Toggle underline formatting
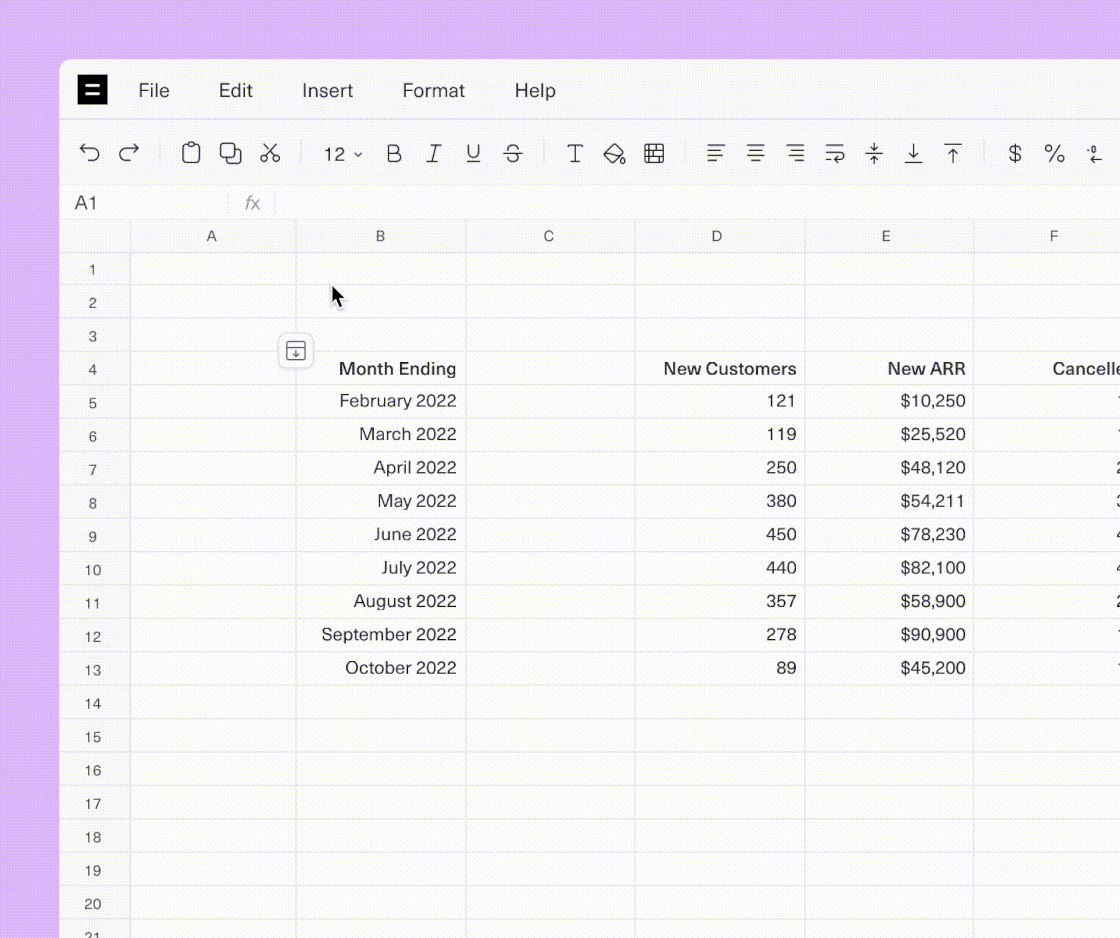This screenshot has width=1120, height=938. (473, 154)
